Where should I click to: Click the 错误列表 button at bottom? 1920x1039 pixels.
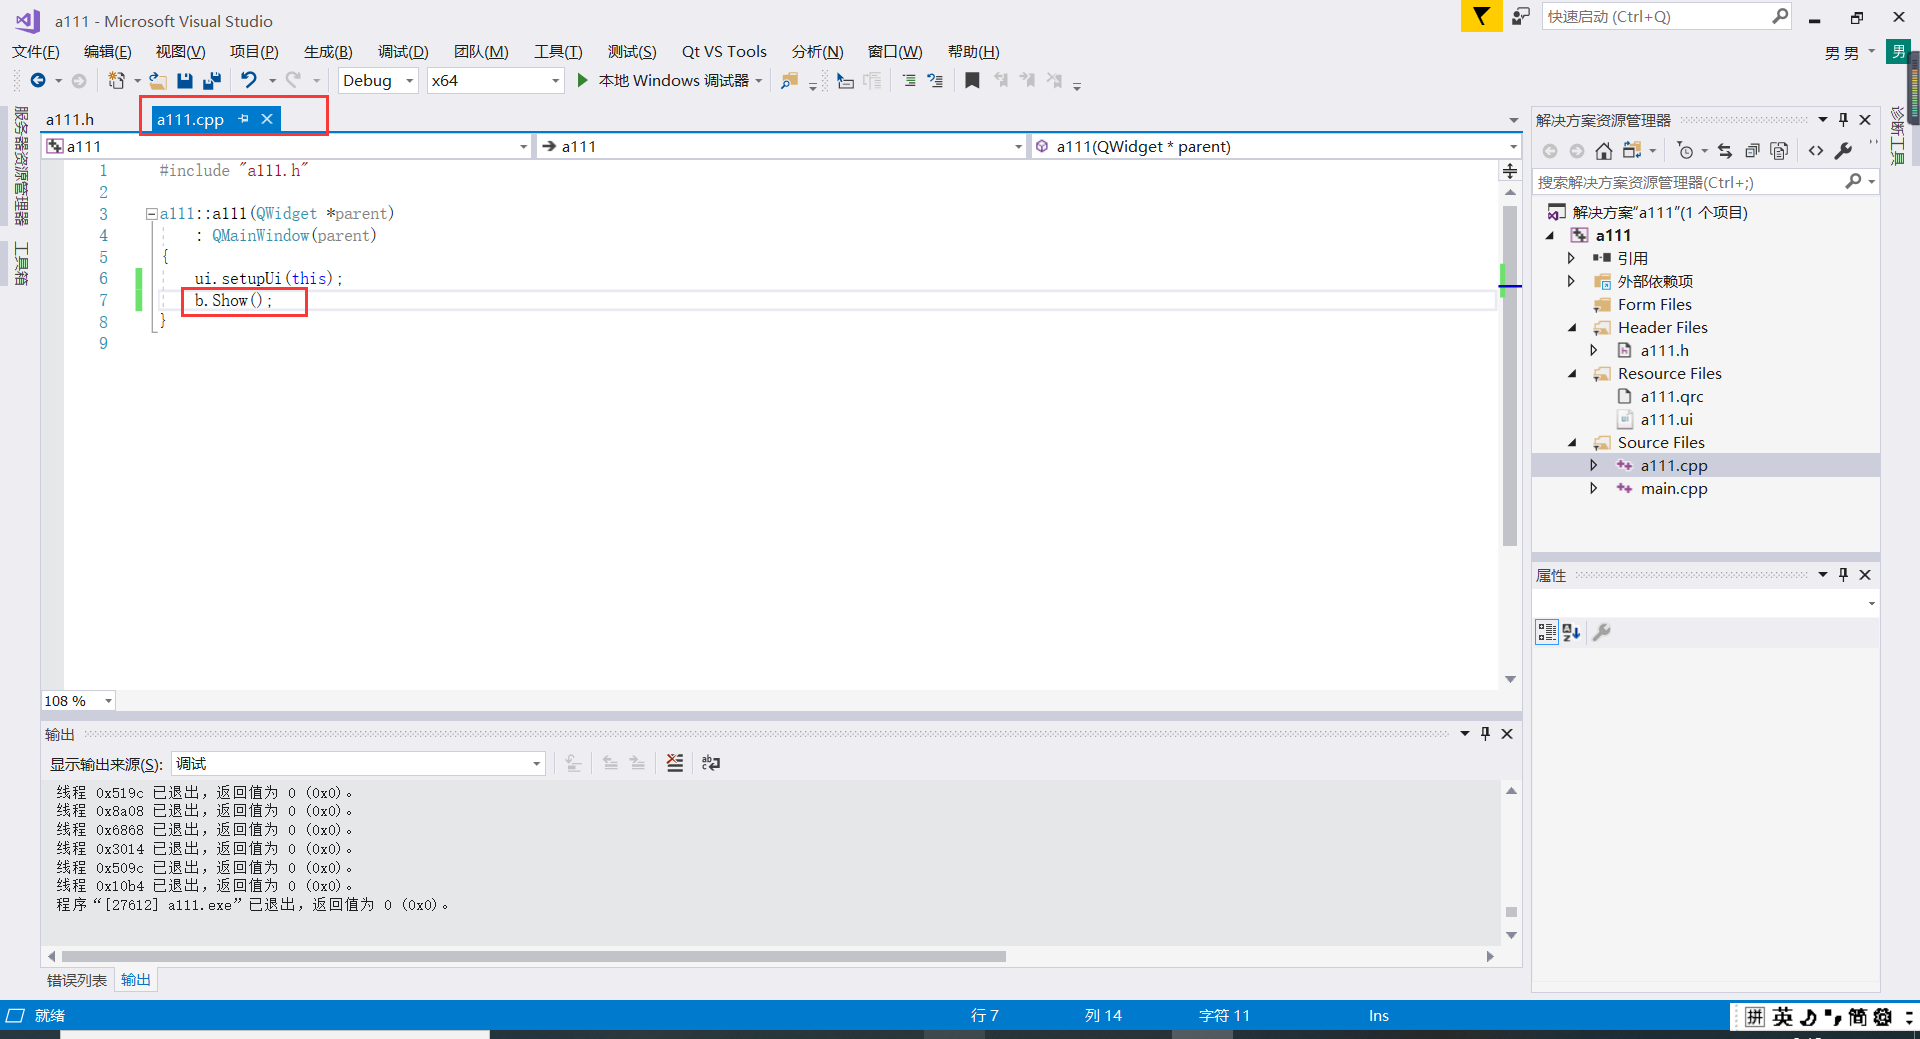pyautogui.click(x=75, y=980)
